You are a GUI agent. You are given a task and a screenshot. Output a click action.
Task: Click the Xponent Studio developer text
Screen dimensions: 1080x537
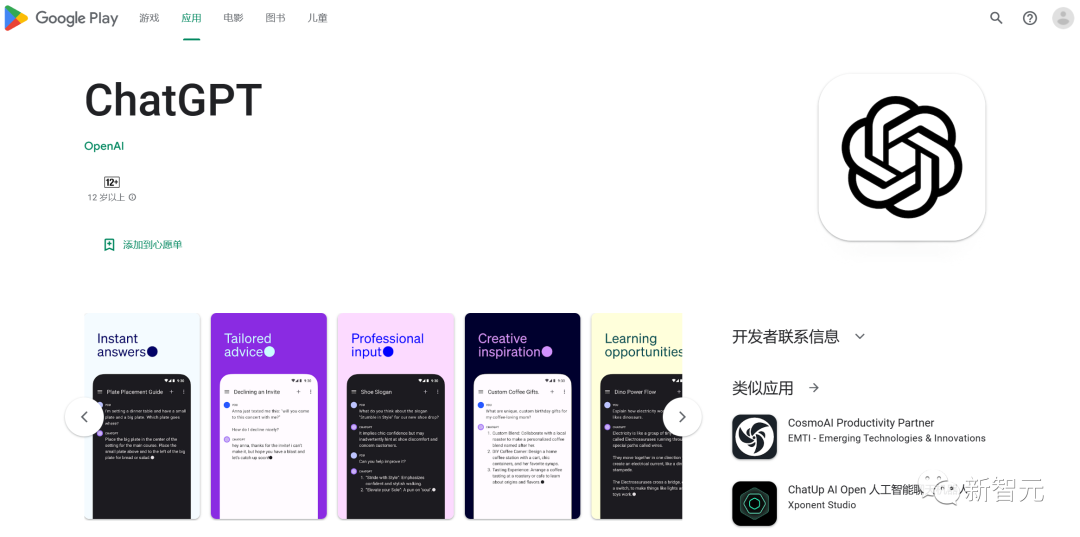point(822,505)
